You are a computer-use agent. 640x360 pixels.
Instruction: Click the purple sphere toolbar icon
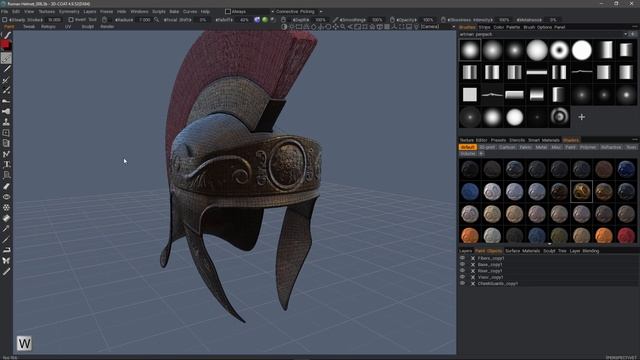click(257, 20)
